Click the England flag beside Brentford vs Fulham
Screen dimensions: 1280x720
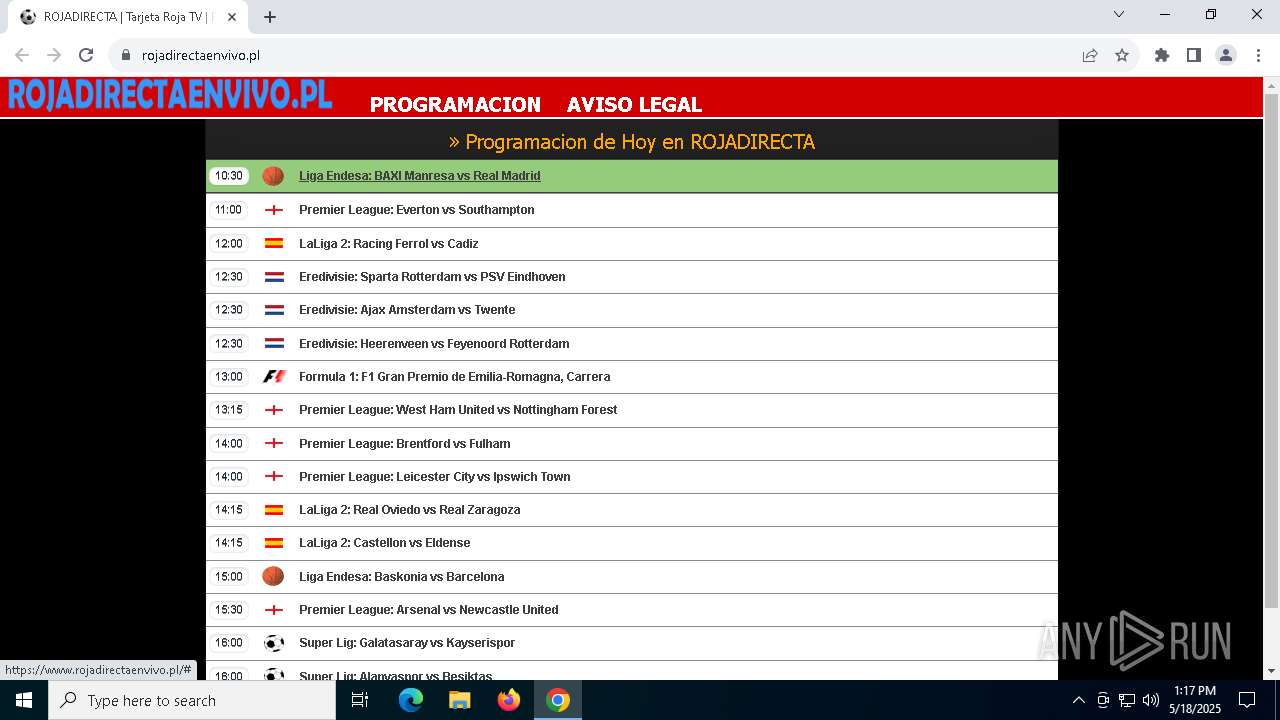[273, 443]
